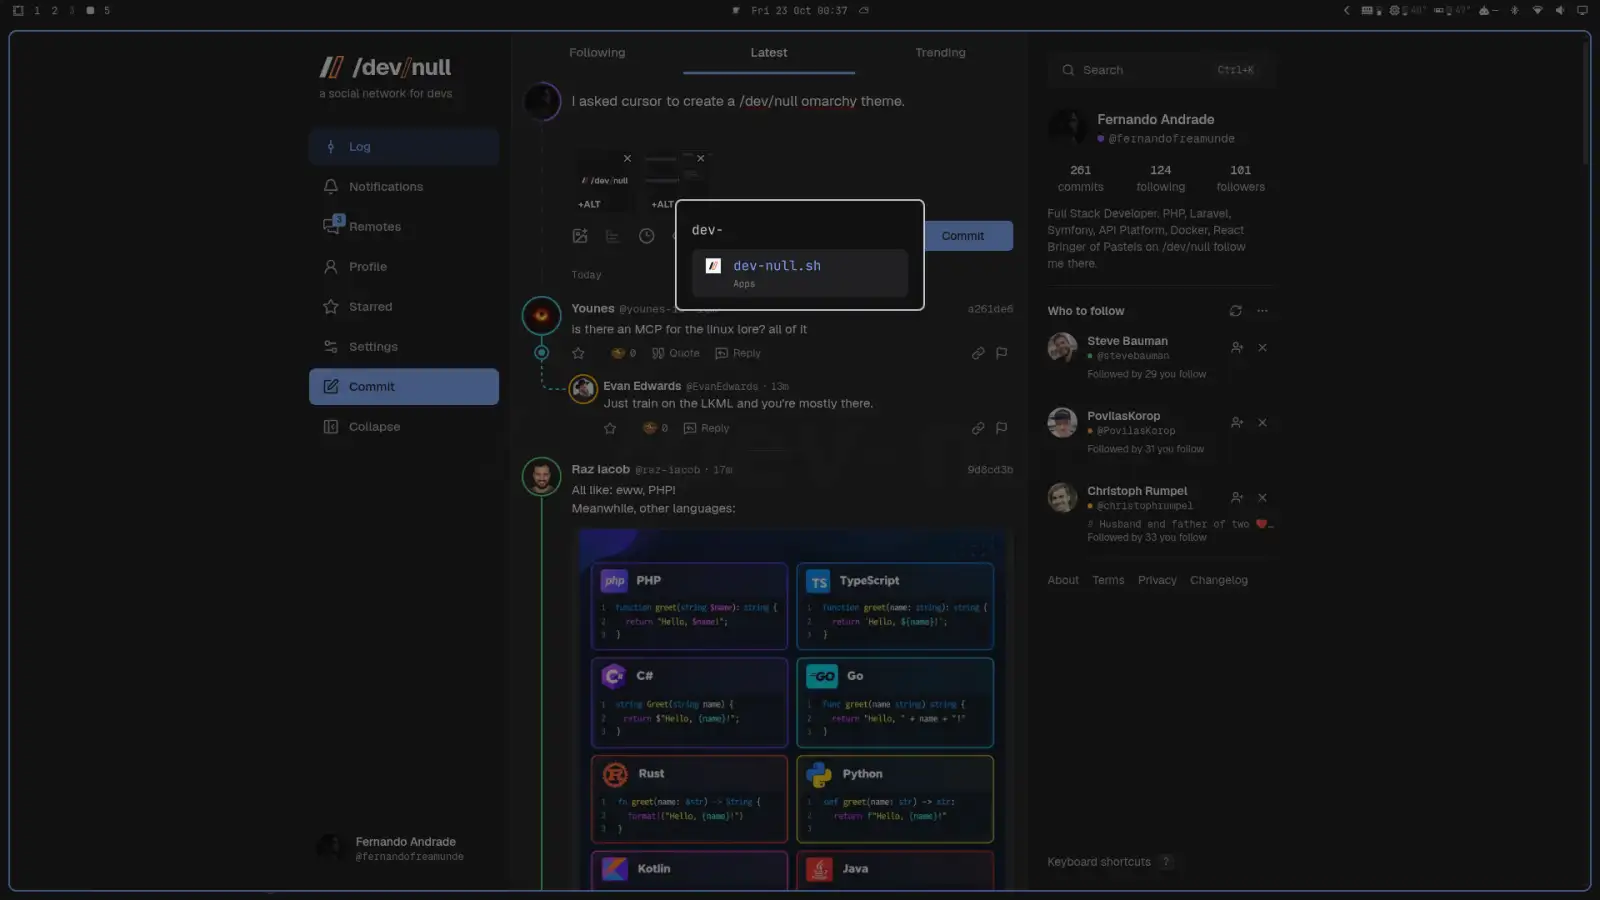Dismiss Steve Bauman suggestion
This screenshot has width=1600, height=900.
1262,348
